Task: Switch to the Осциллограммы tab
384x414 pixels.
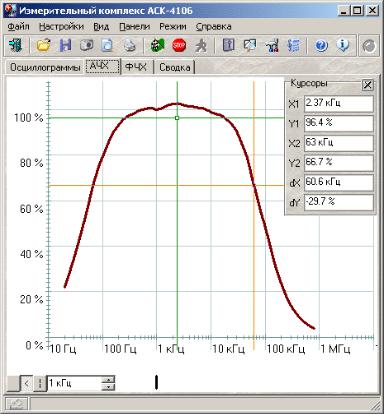Action: (x=45, y=67)
